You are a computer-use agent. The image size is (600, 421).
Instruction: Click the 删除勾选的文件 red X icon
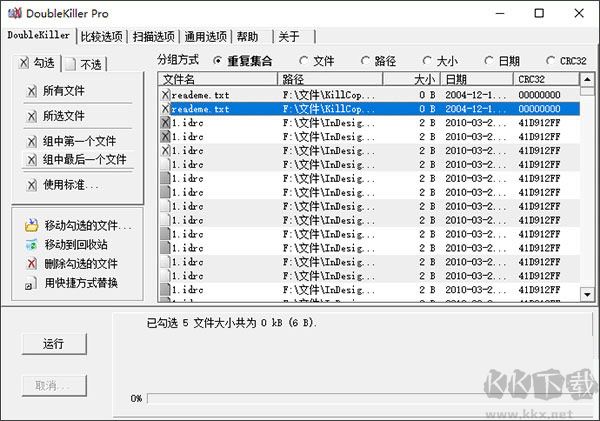(31, 264)
